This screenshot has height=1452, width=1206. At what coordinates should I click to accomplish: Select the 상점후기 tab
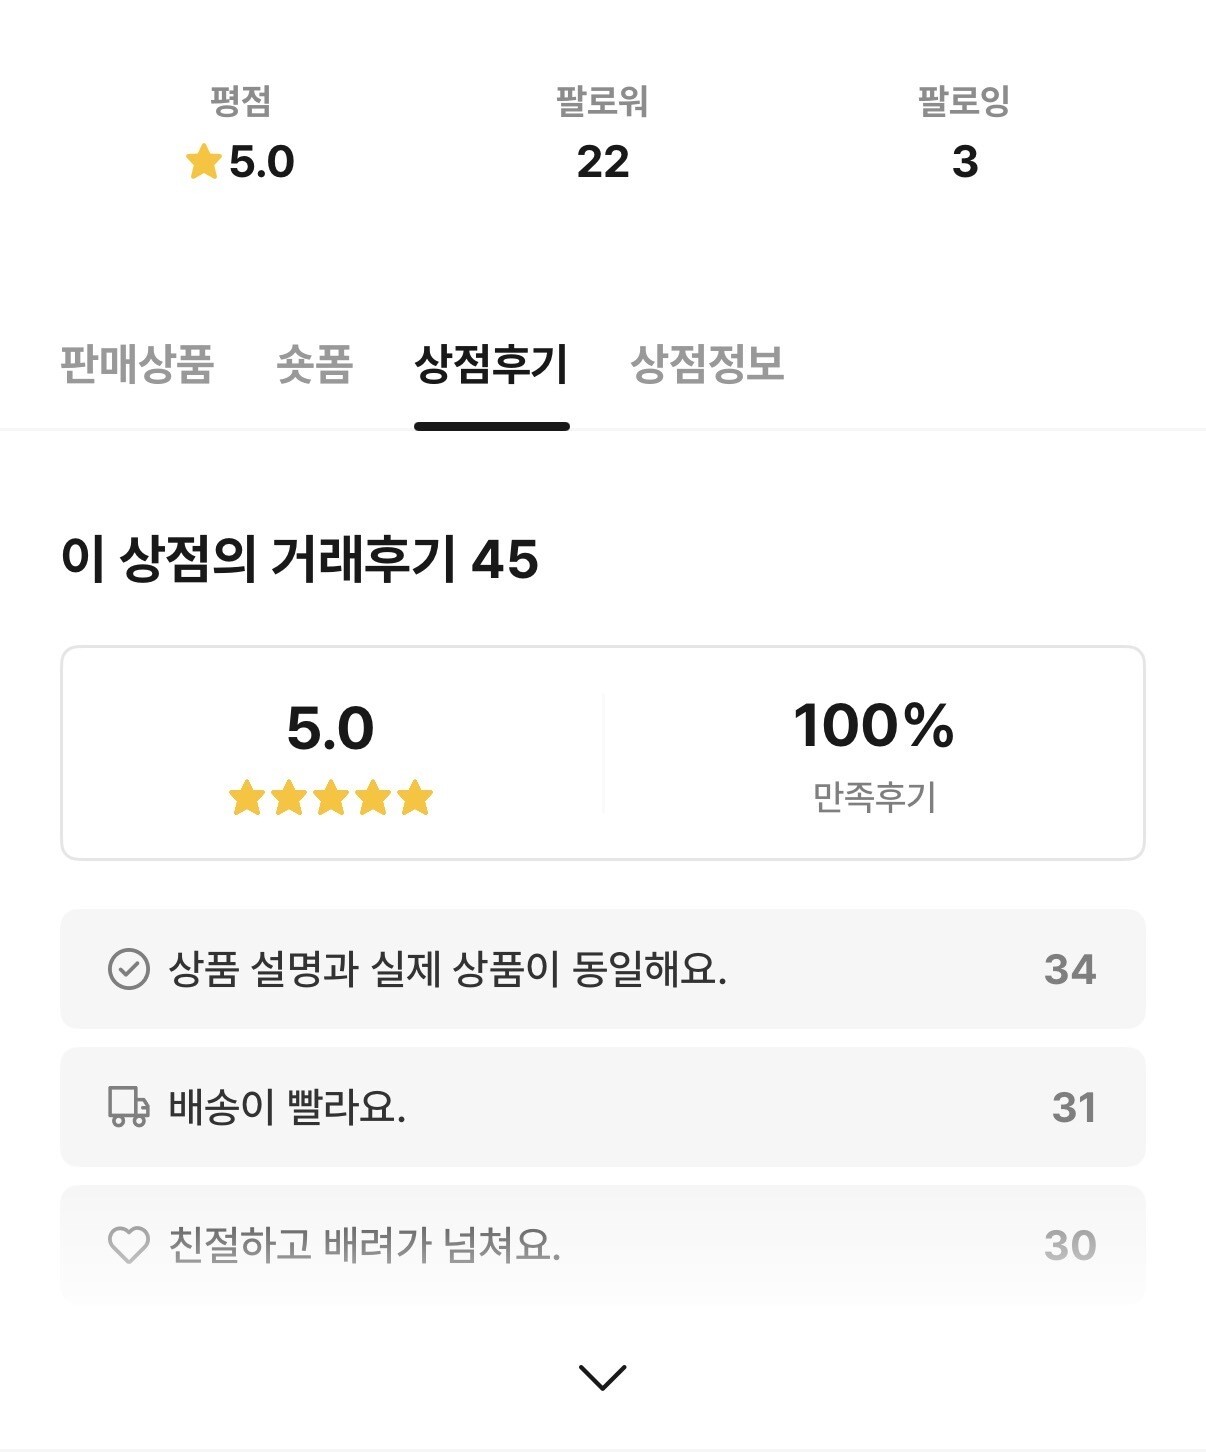click(491, 364)
